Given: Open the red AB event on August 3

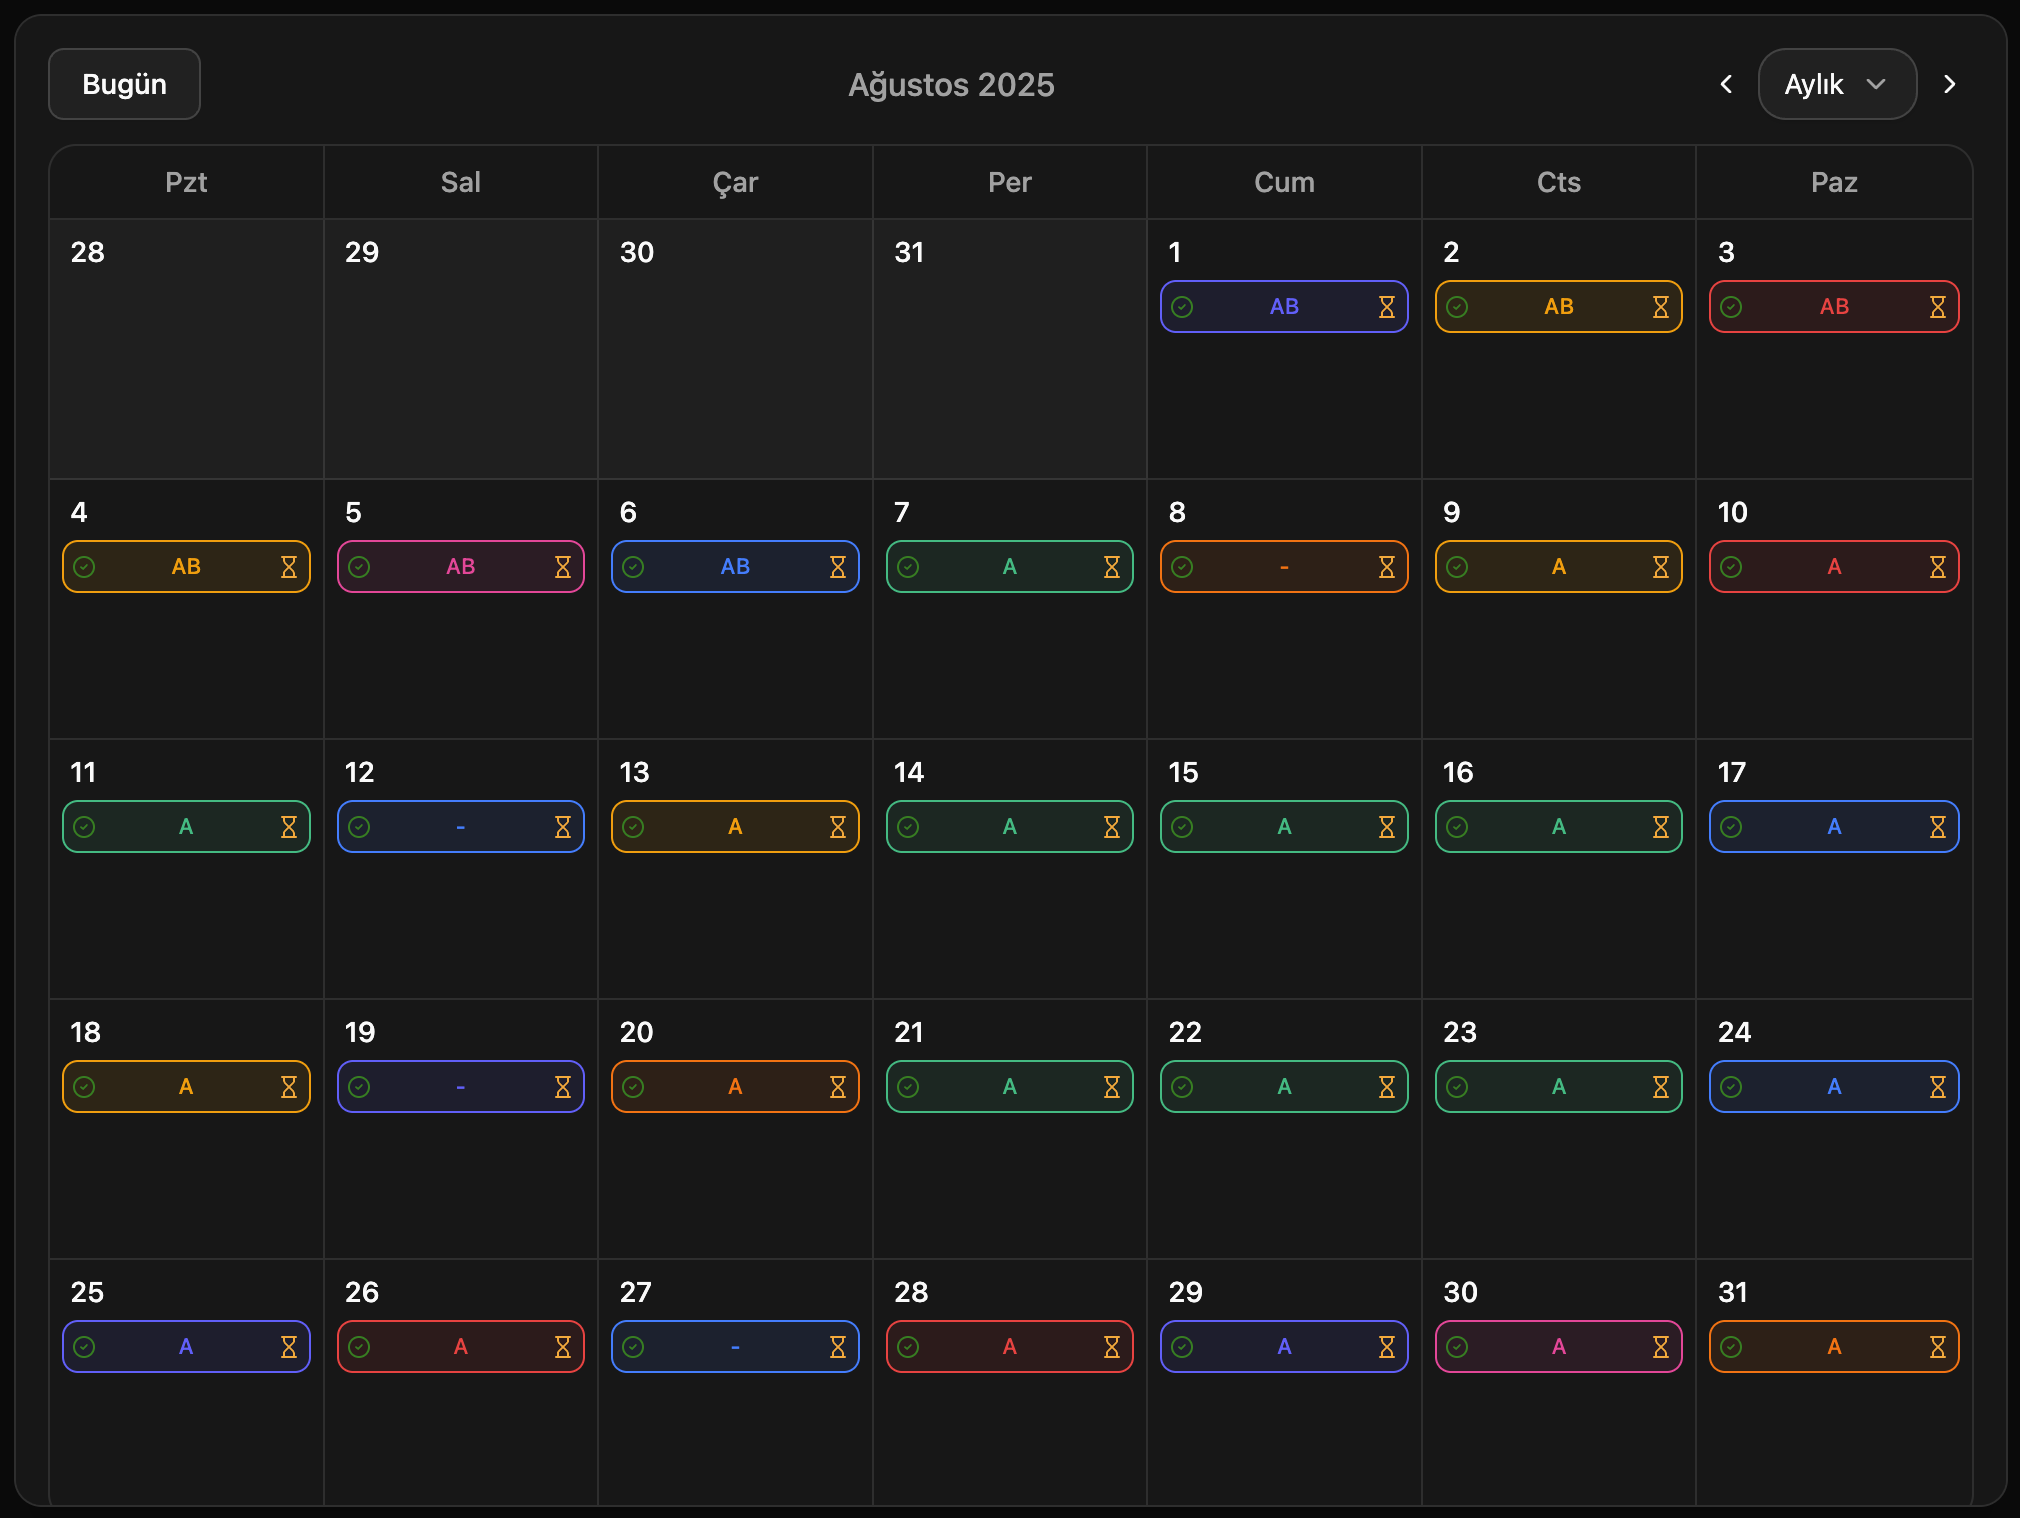Looking at the screenshot, I should (1834, 307).
